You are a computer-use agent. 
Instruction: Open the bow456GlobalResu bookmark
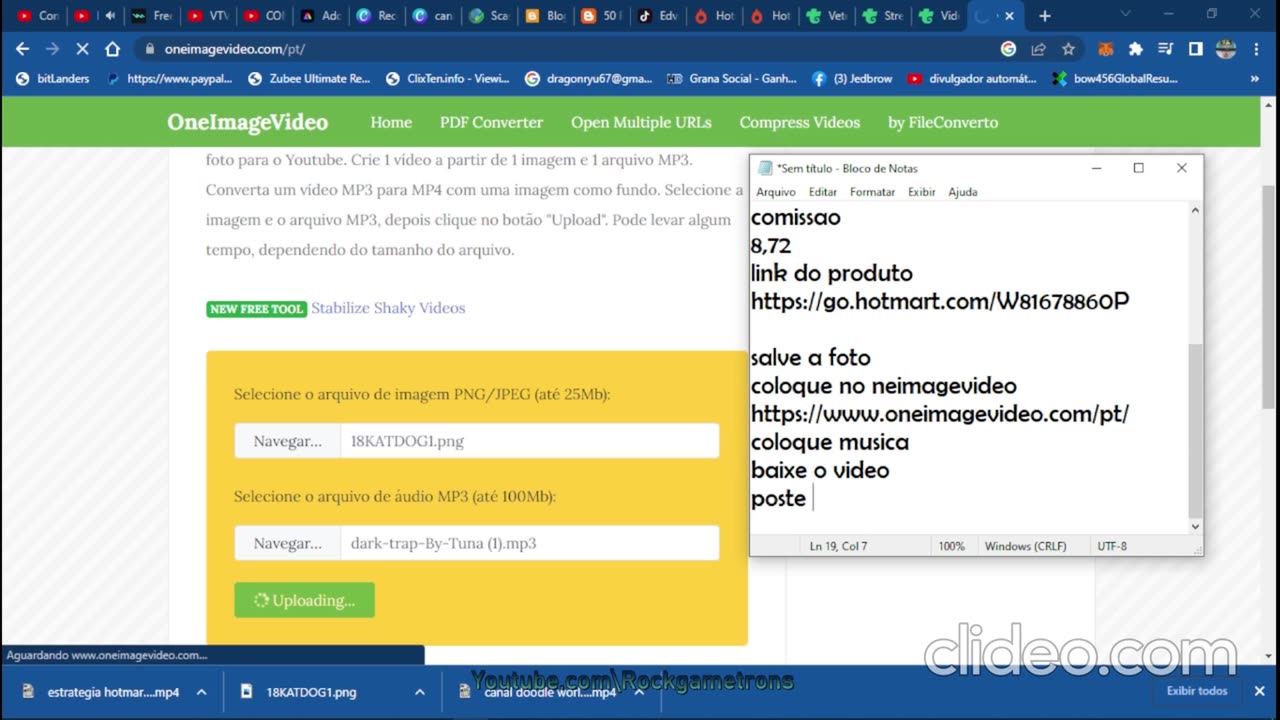[x=1115, y=78]
